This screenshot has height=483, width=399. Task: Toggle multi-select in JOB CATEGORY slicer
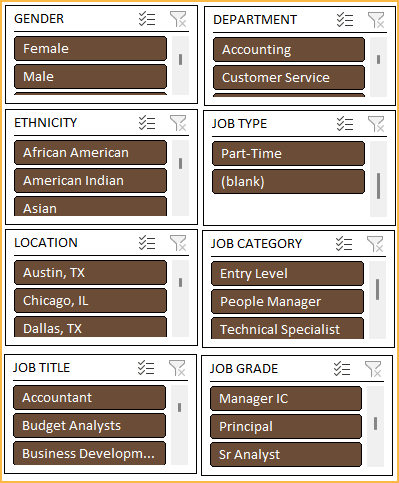[344, 244]
